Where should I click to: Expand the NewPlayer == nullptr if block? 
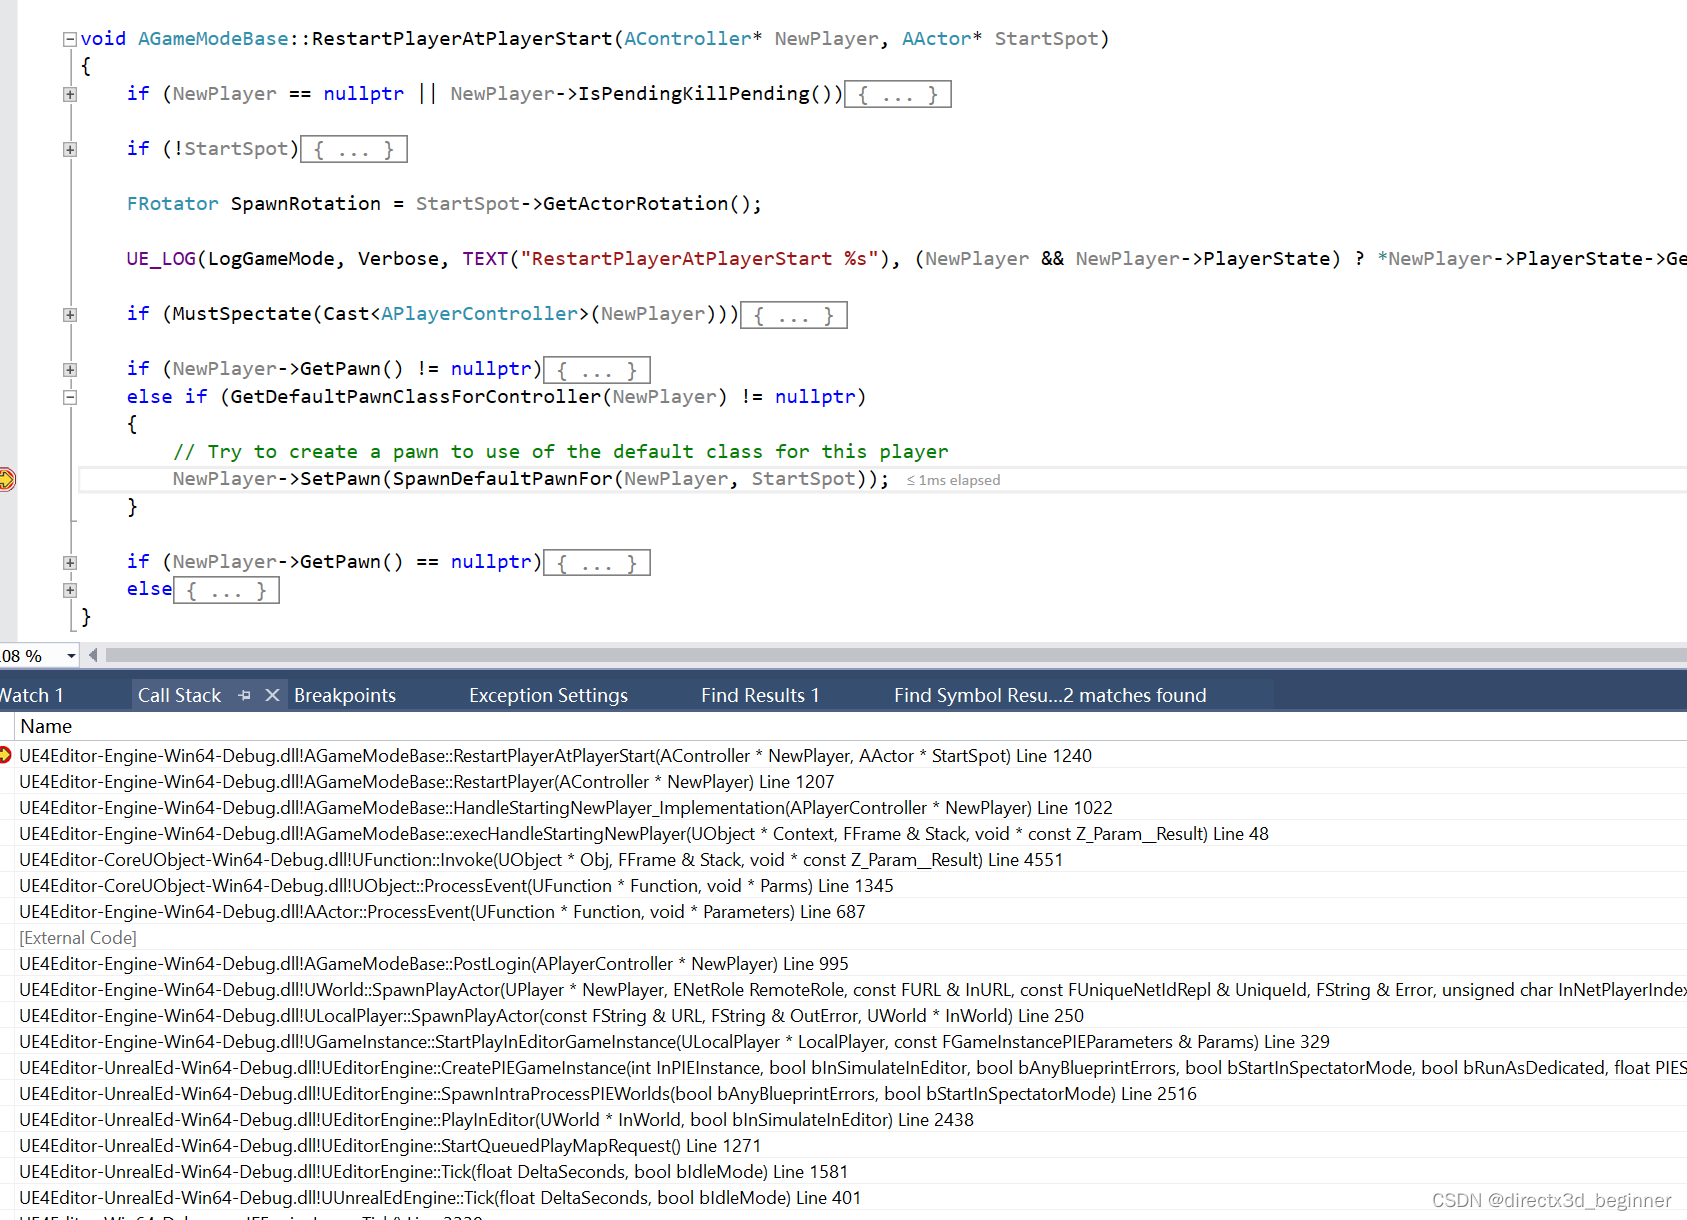(69, 95)
